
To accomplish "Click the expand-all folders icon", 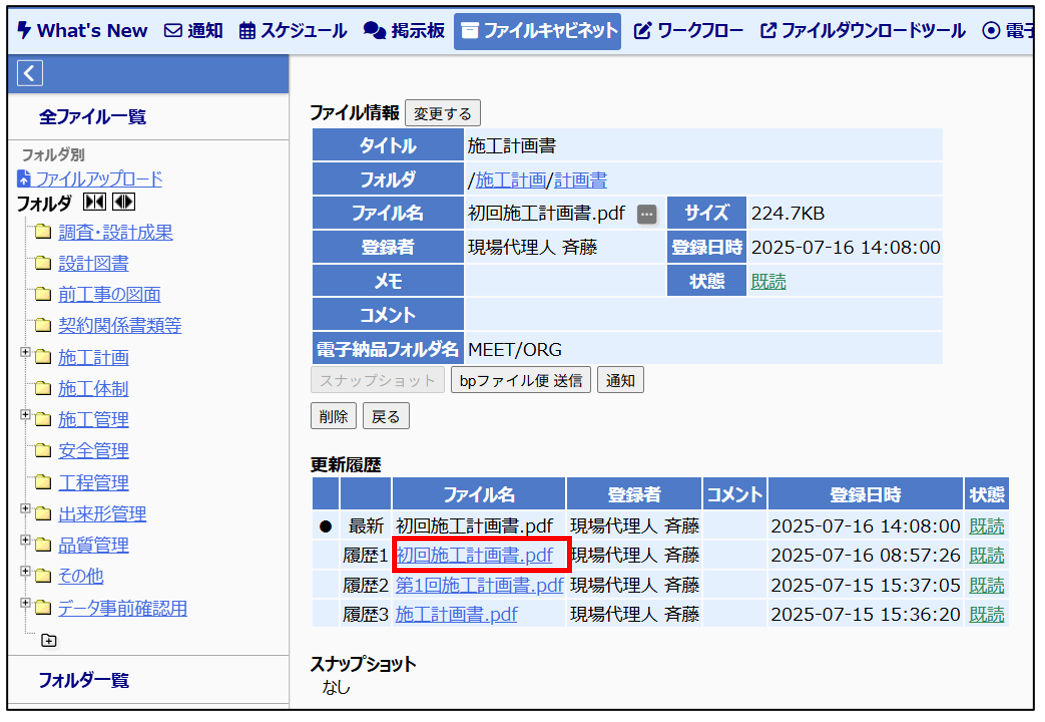I will (123, 203).
